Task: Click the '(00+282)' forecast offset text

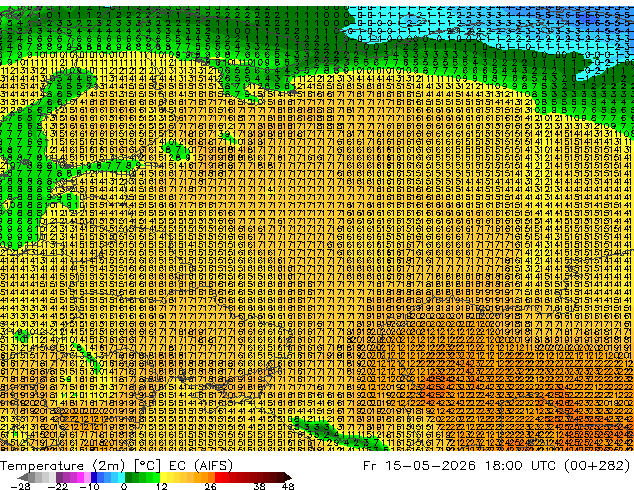Action: [x=598, y=466]
